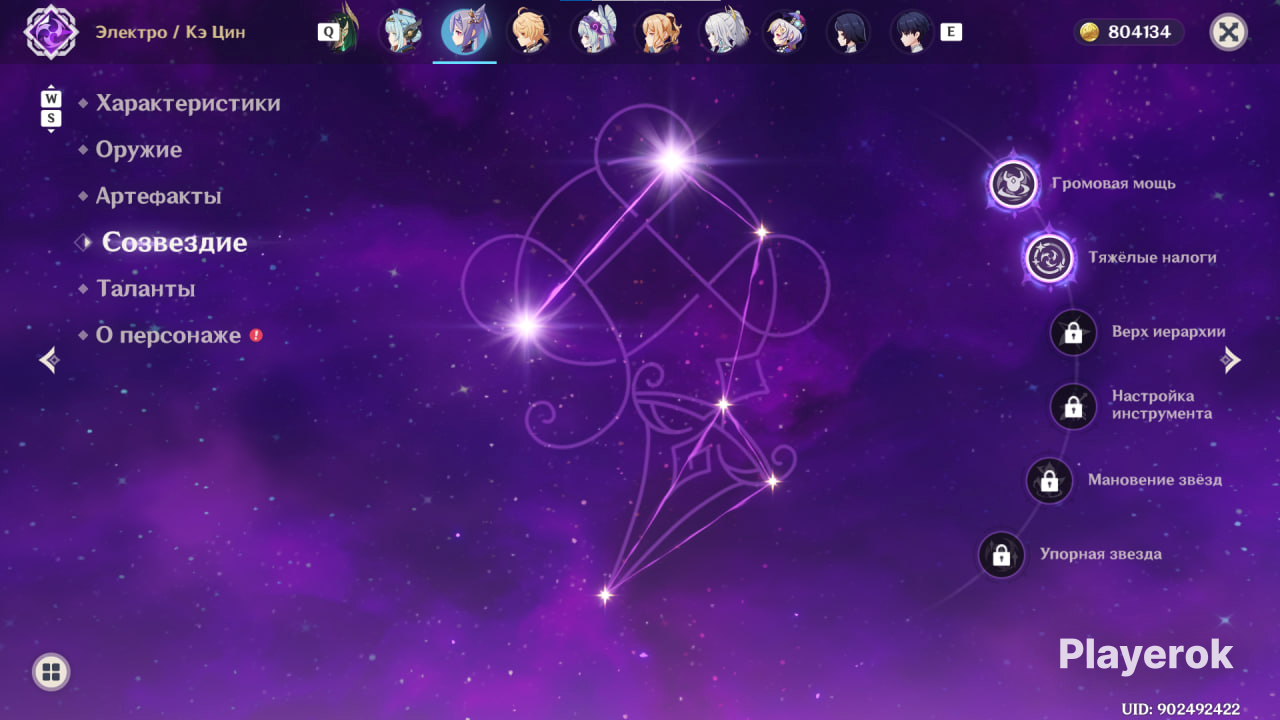Go to previous character with left arrow

[x=49, y=360]
